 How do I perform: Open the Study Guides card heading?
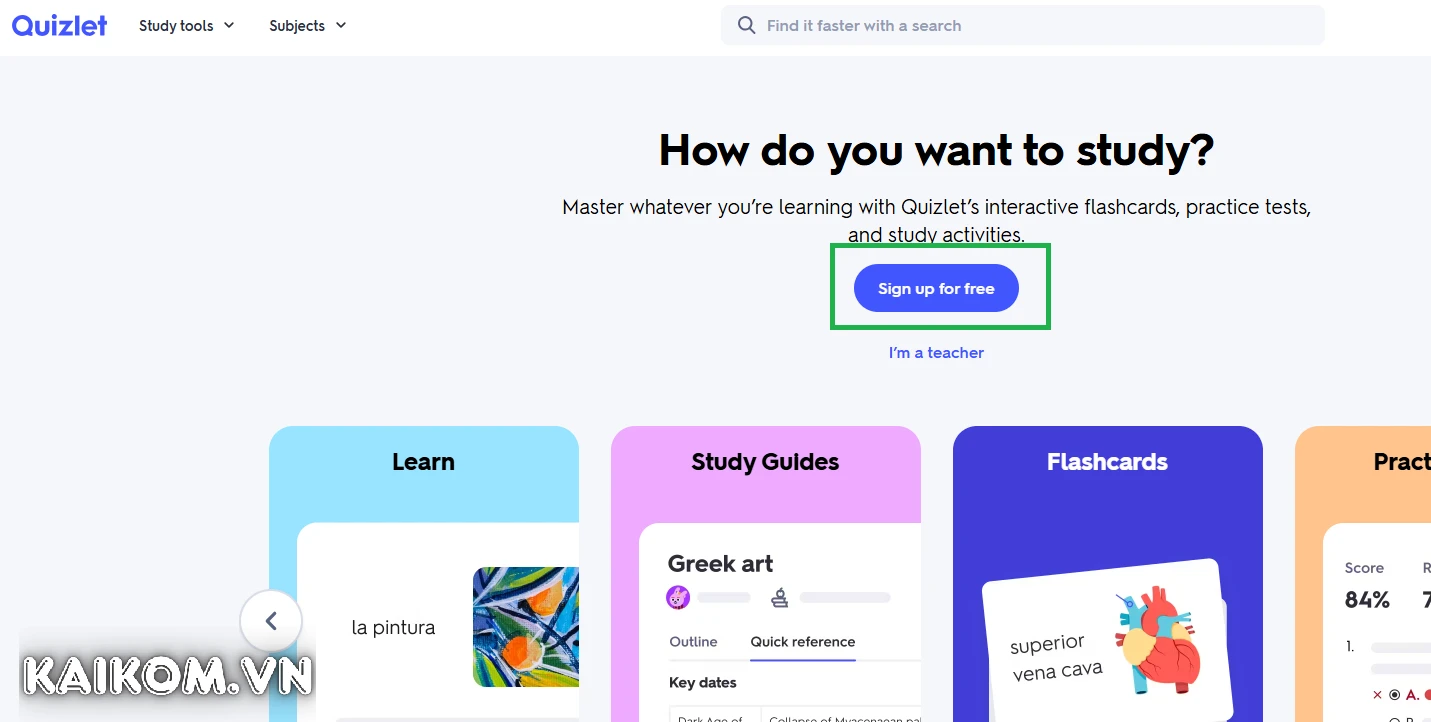pos(765,462)
